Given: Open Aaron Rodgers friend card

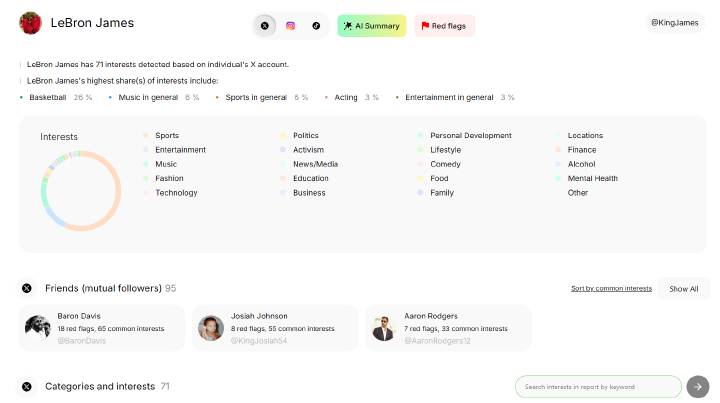Looking at the screenshot, I should 447,328.
